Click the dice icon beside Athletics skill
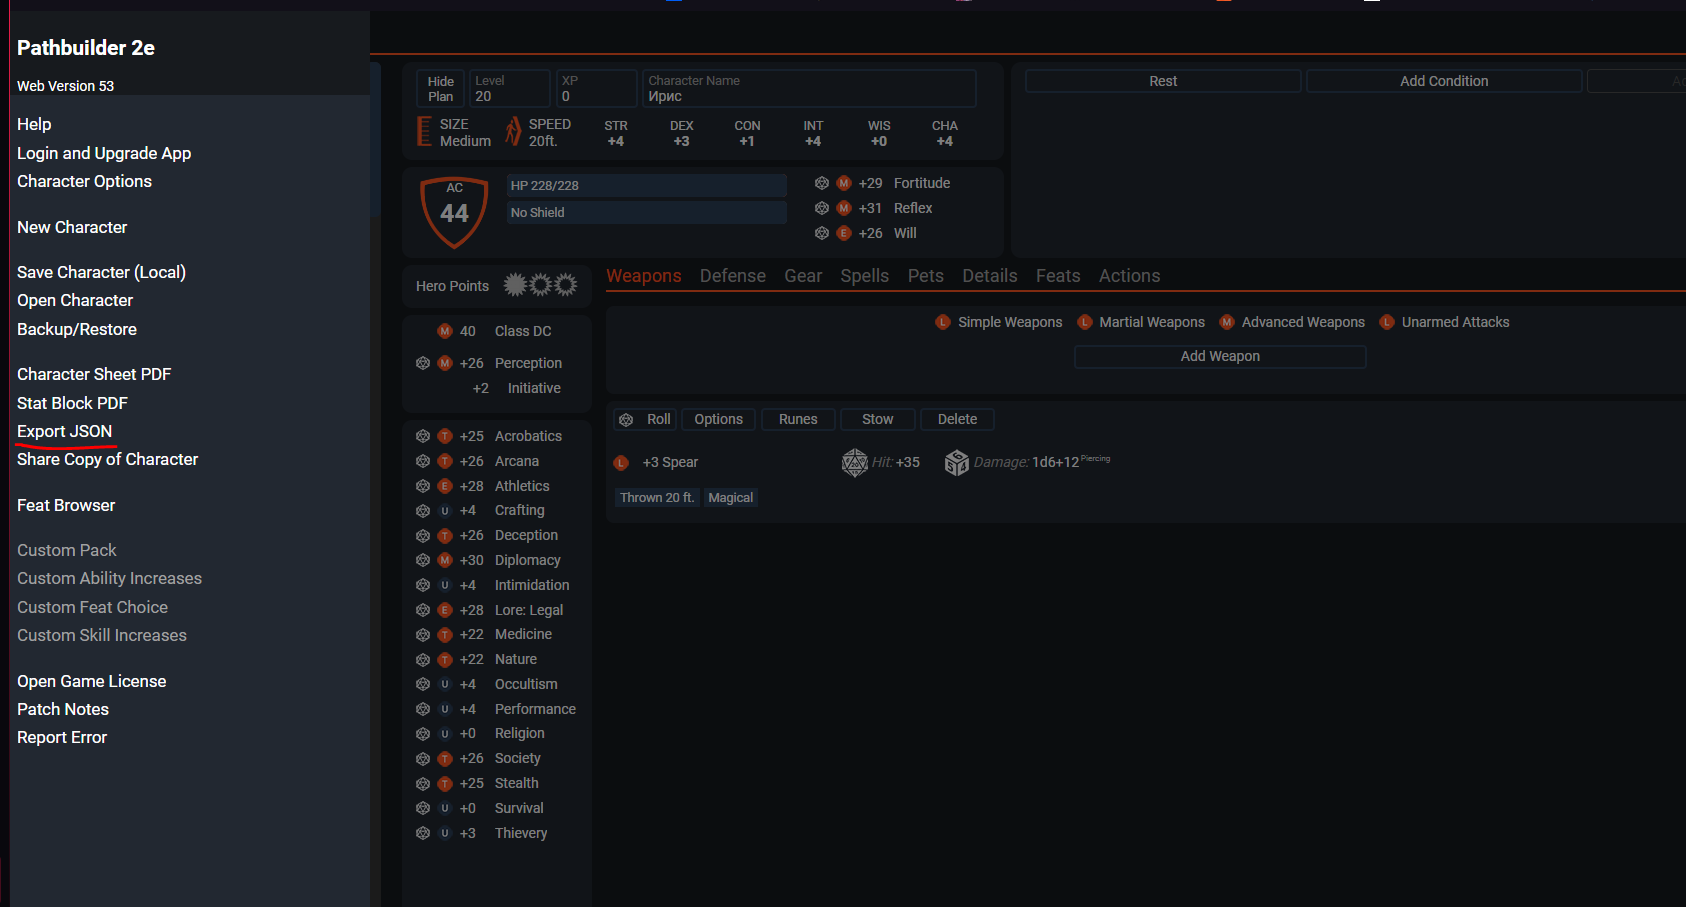The width and height of the screenshot is (1686, 907). (x=421, y=486)
